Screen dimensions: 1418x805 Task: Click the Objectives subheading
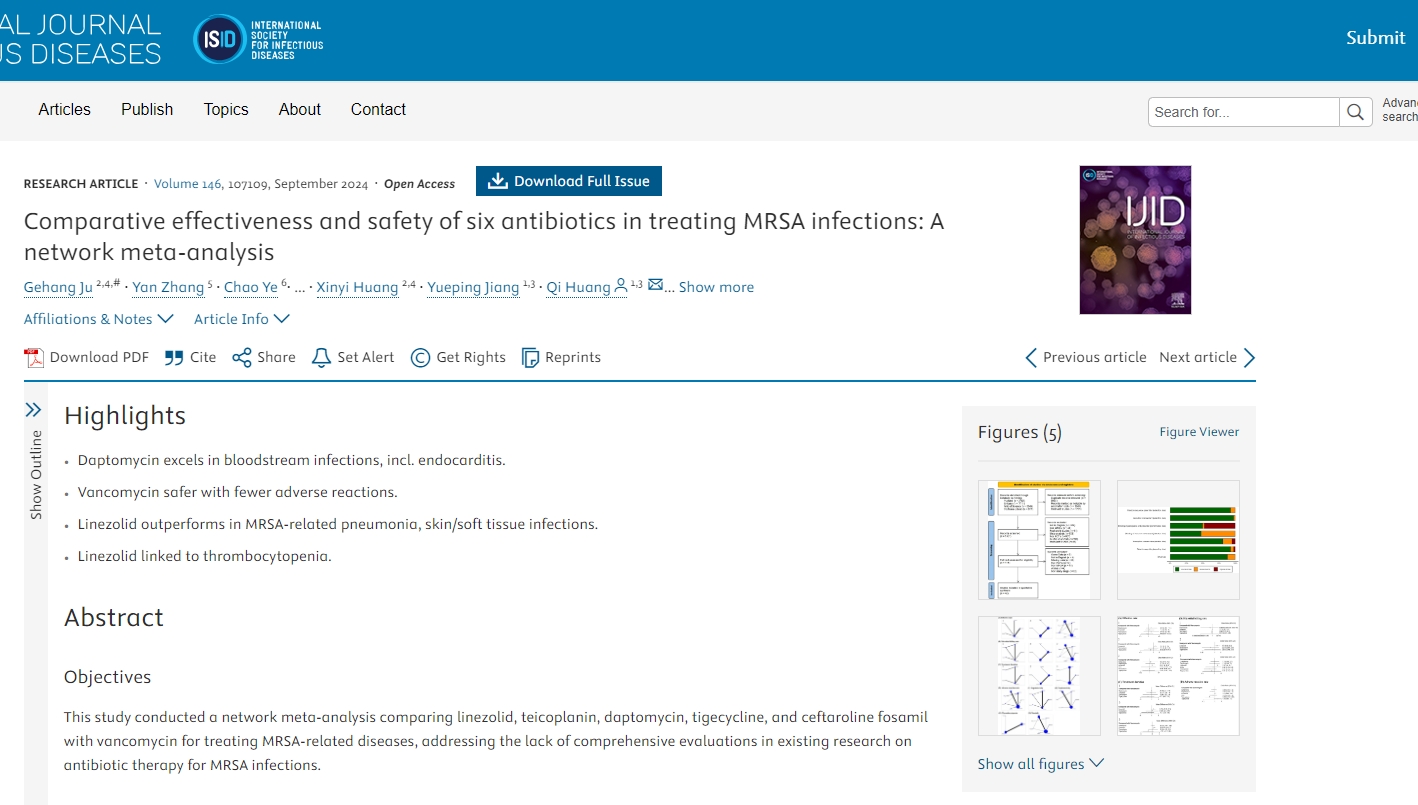click(x=108, y=677)
